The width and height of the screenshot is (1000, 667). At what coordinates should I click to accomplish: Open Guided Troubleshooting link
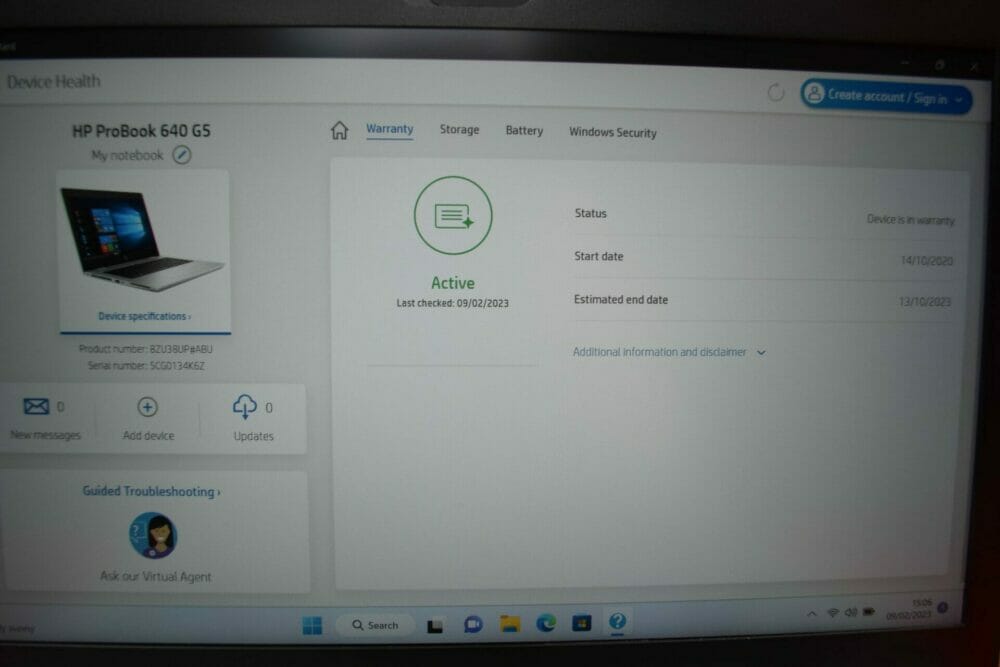tap(151, 492)
